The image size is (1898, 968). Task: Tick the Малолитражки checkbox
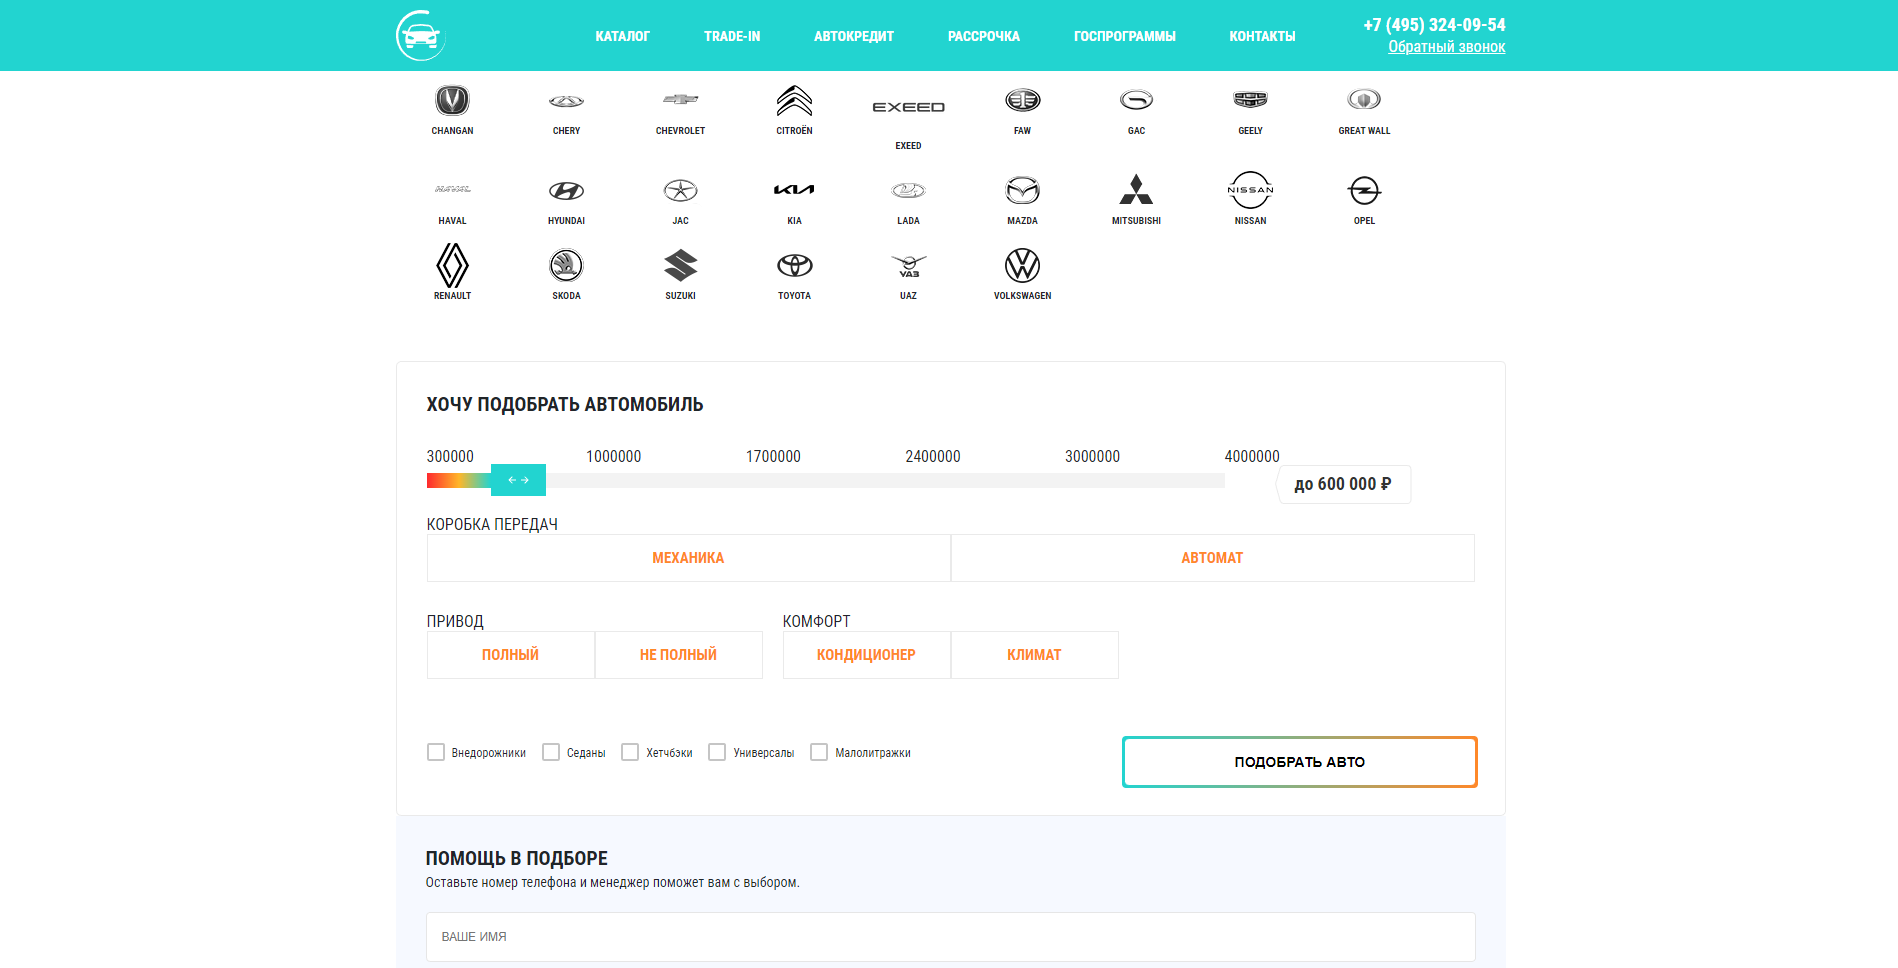[819, 752]
